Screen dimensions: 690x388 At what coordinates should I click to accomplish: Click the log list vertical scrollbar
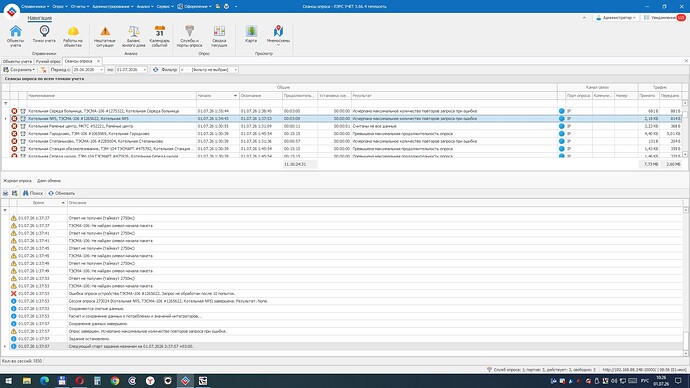(686, 282)
